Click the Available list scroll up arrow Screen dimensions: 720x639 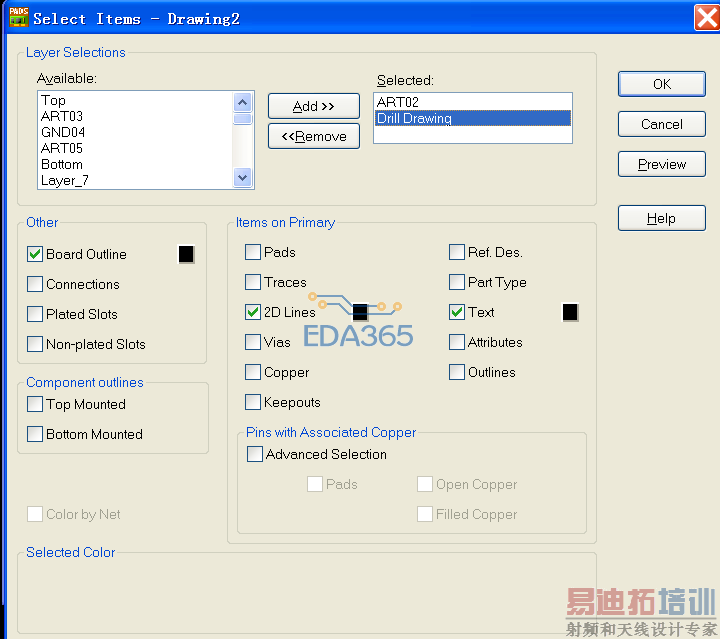point(243,102)
